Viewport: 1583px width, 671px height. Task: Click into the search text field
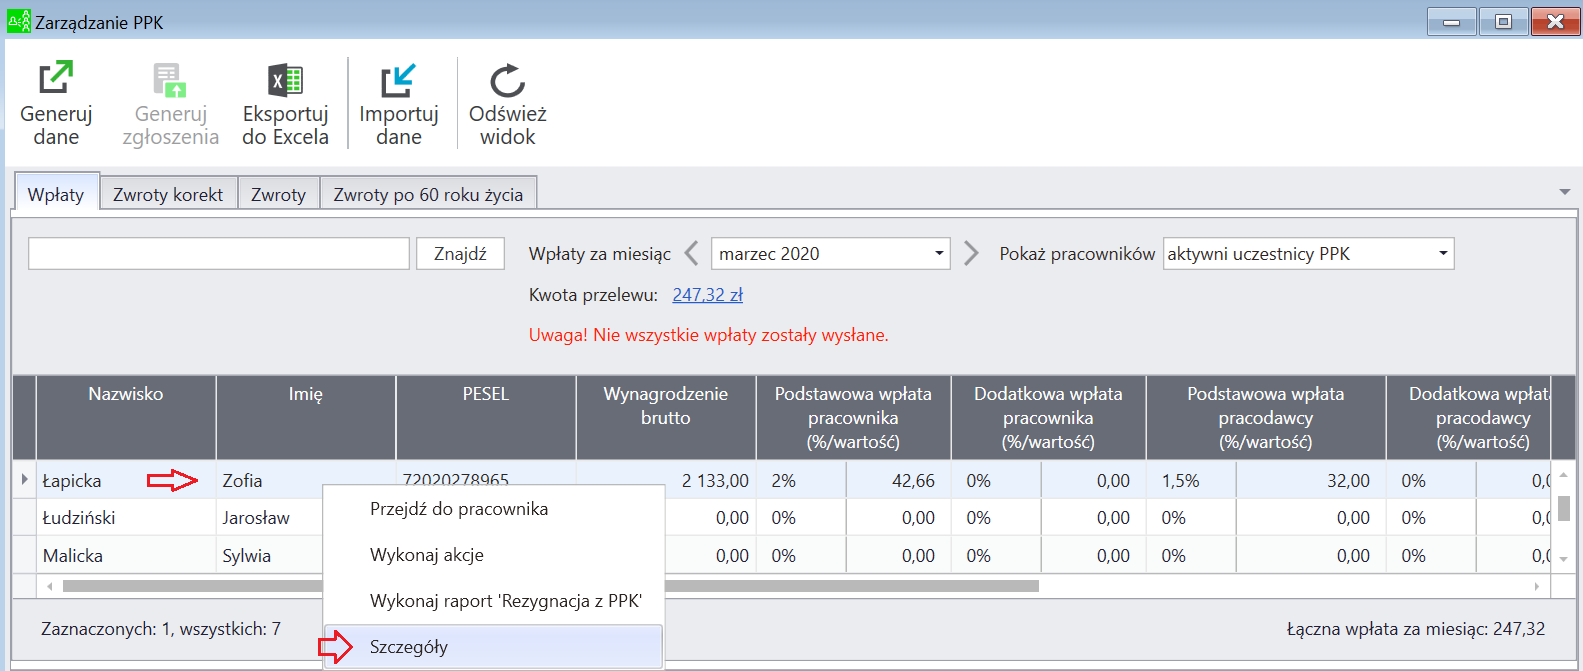point(218,253)
